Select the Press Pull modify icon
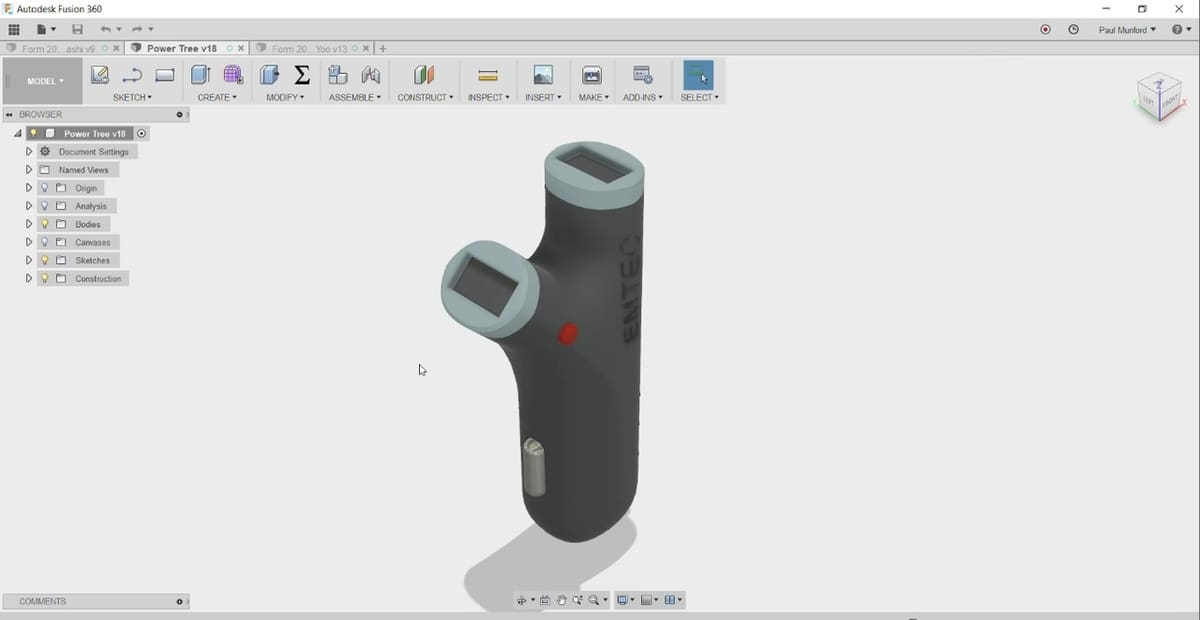This screenshot has width=1200, height=620. pyautogui.click(x=269, y=75)
